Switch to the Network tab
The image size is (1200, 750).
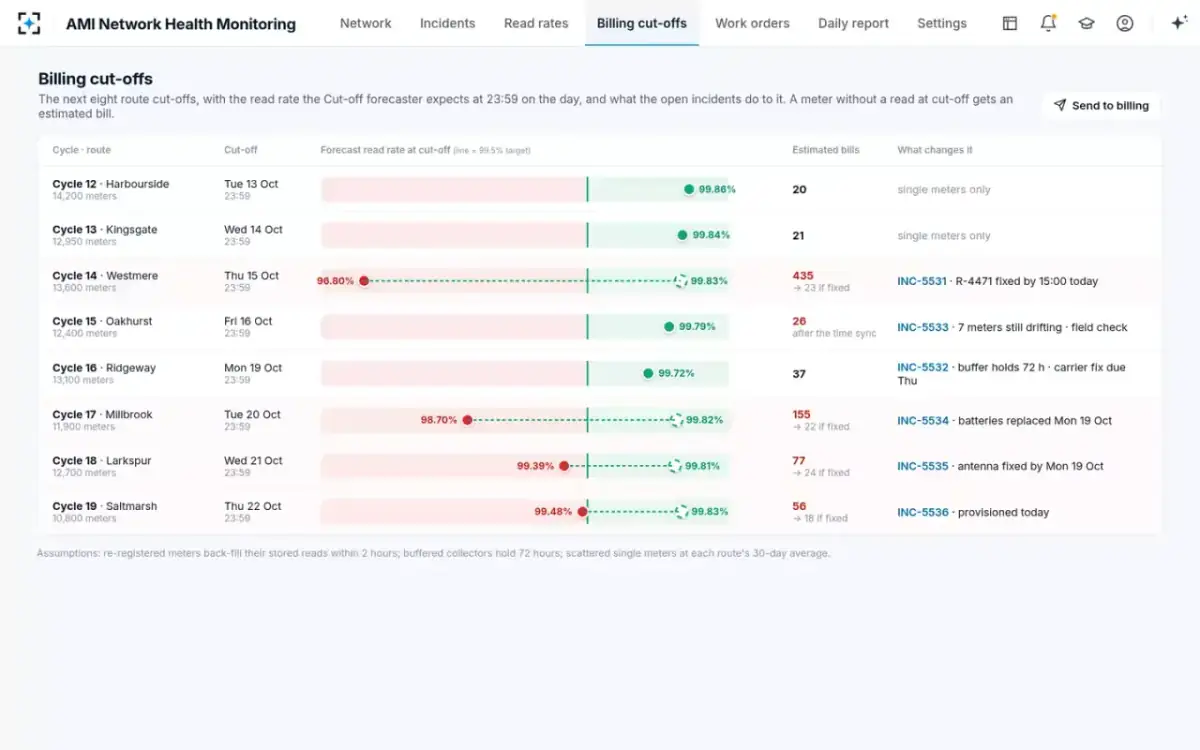[366, 23]
